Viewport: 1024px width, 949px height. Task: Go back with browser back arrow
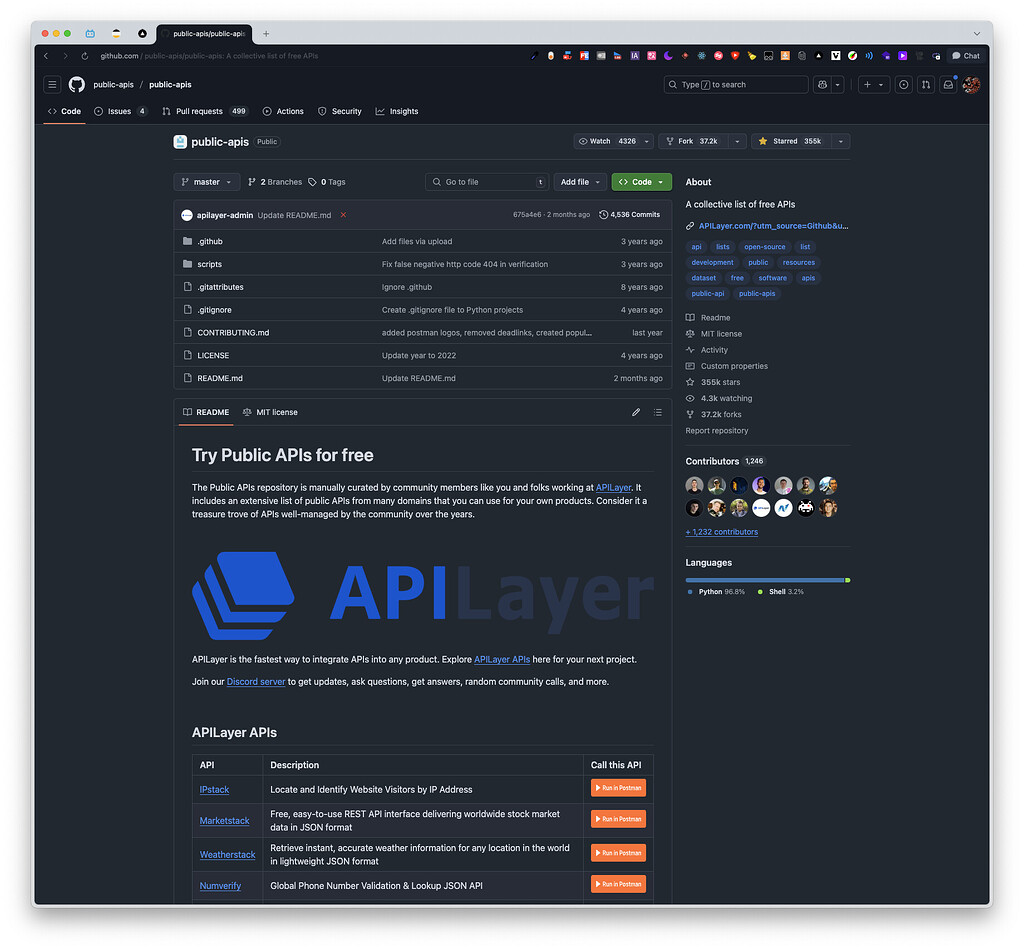pos(46,56)
